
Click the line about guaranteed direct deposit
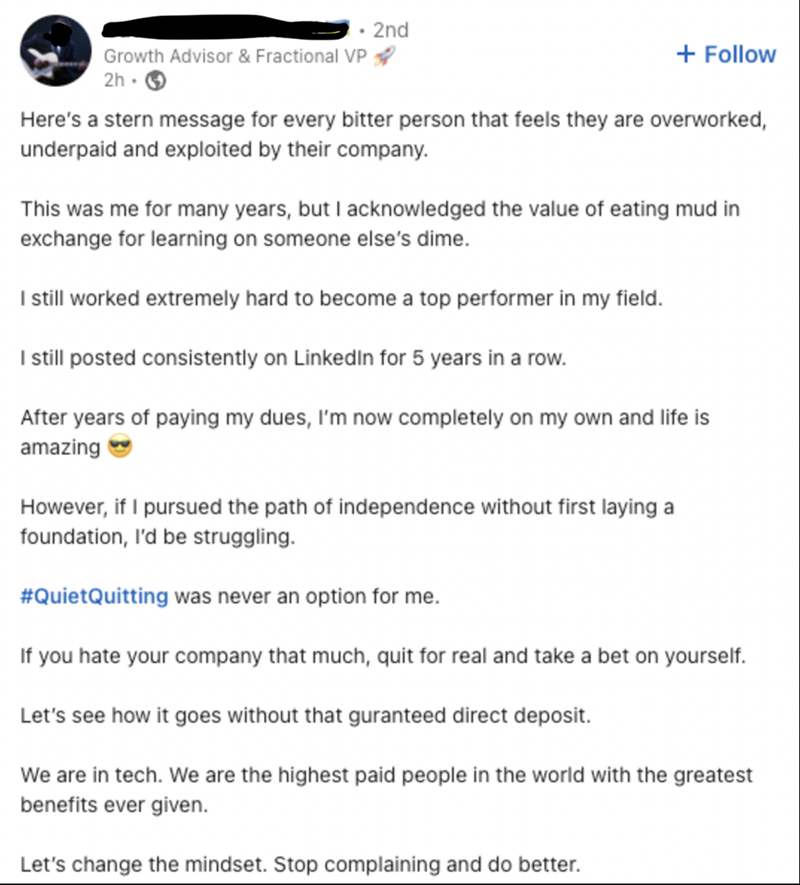(x=305, y=715)
